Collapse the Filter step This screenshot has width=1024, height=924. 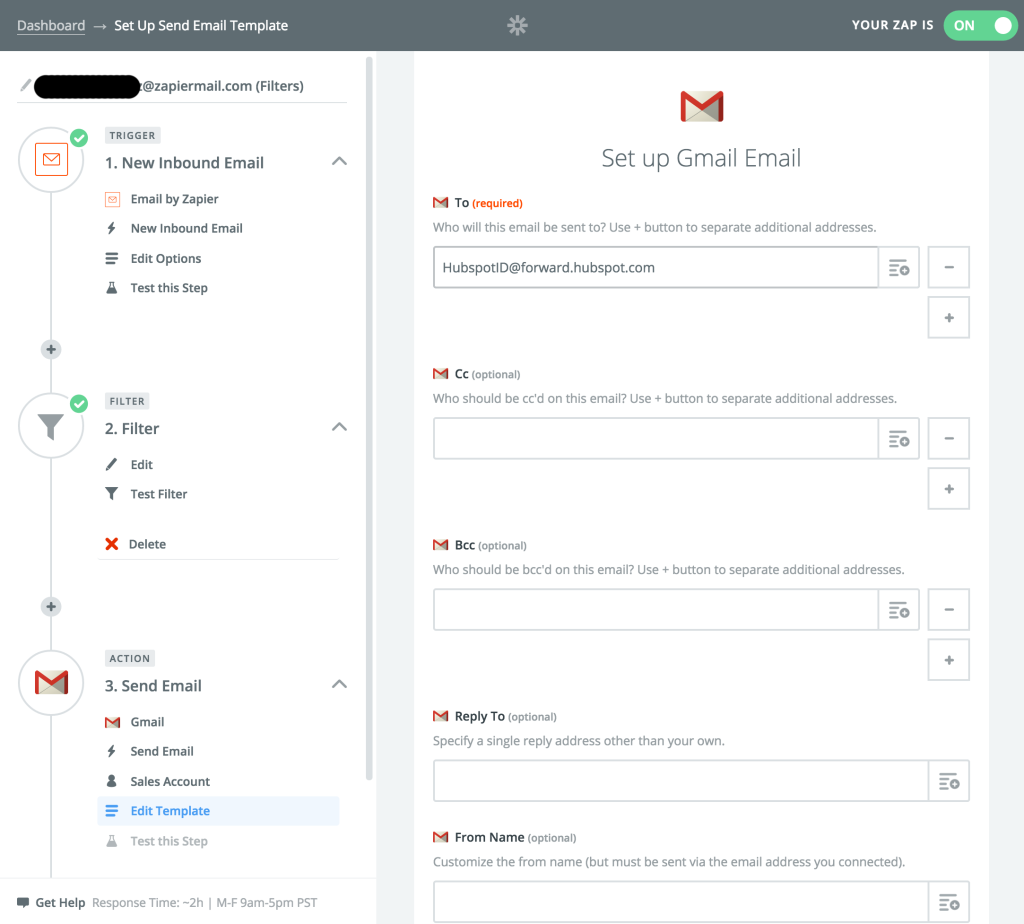coord(339,427)
